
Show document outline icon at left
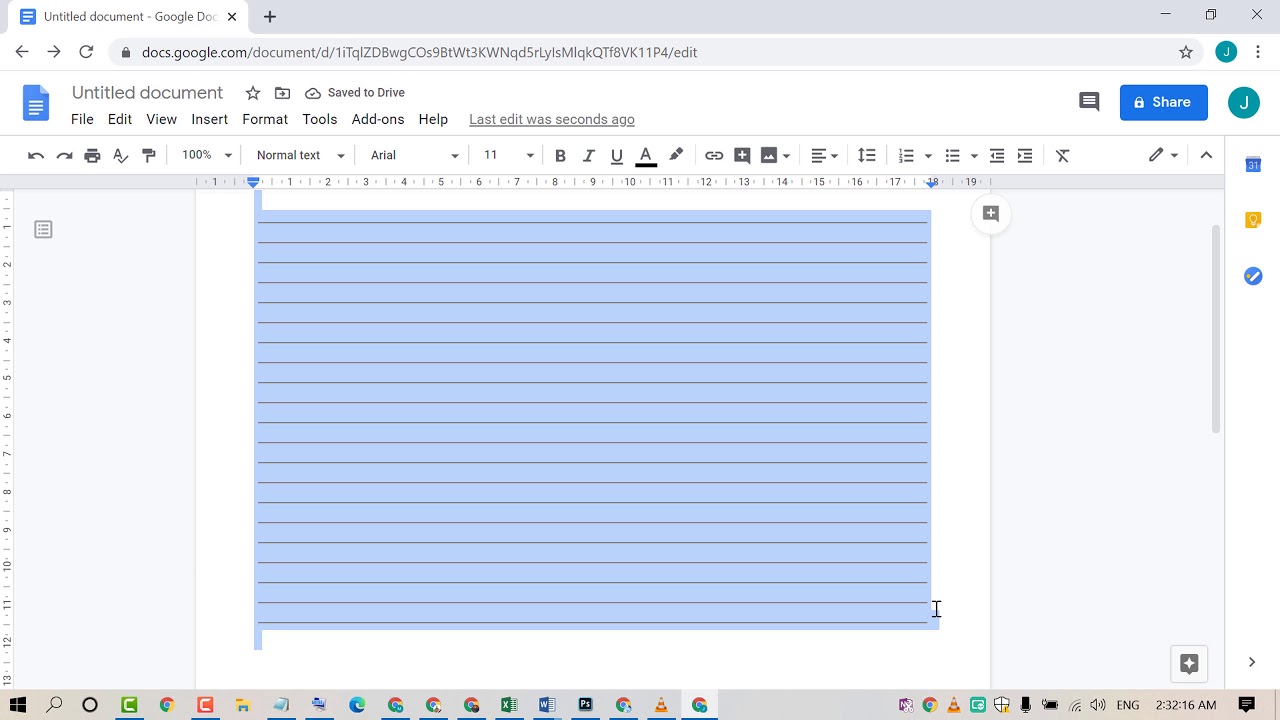(43, 230)
